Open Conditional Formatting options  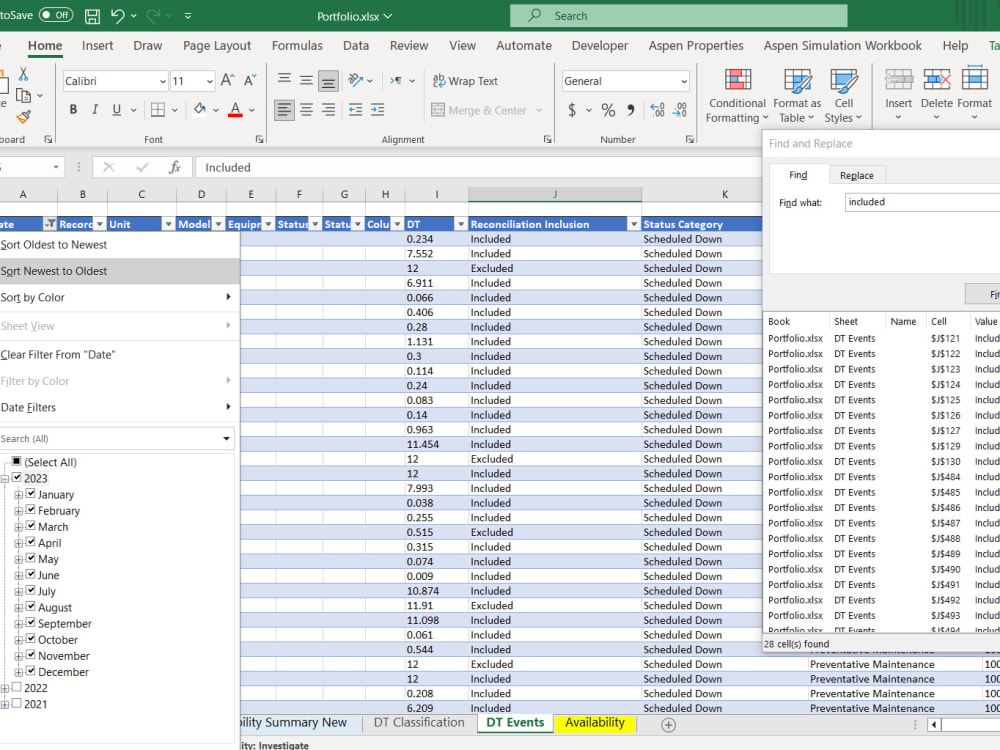(737, 95)
